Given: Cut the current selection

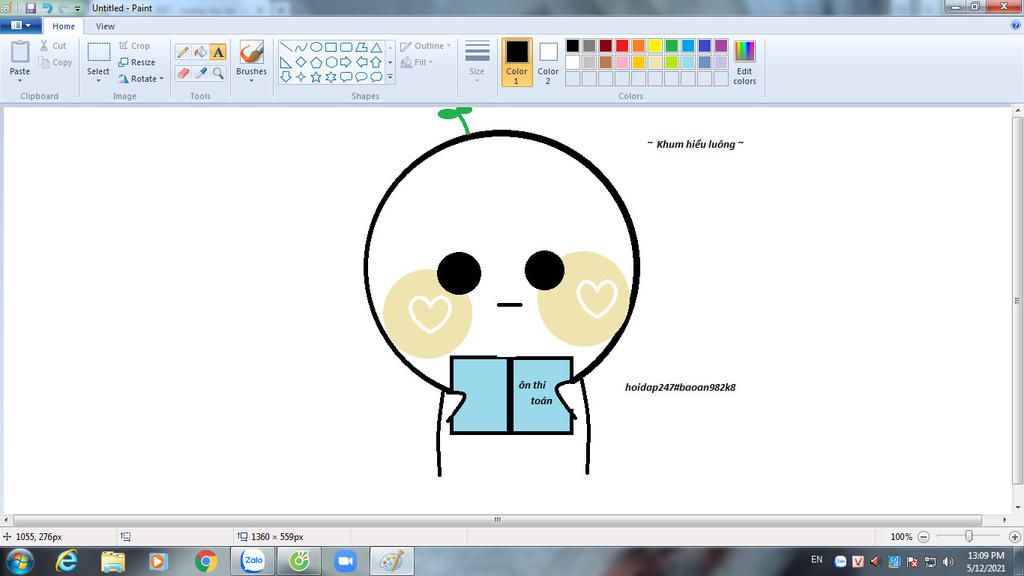Looking at the screenshot, I should coord(53,46).
